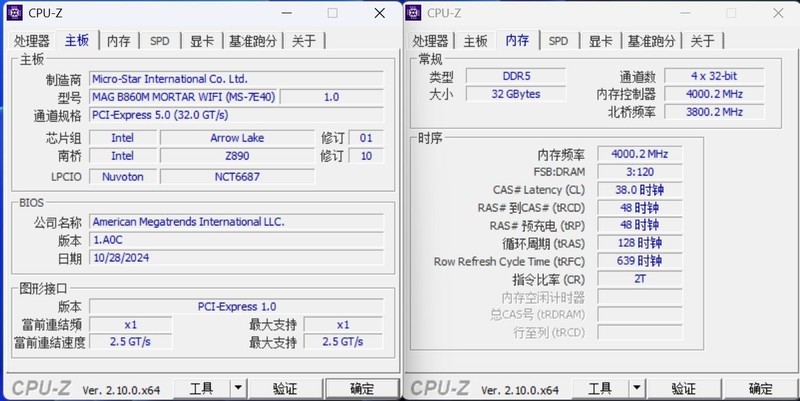800x401 pixels.
Task: Open SPD tab in left CPU-Z window
Action: 160,41
